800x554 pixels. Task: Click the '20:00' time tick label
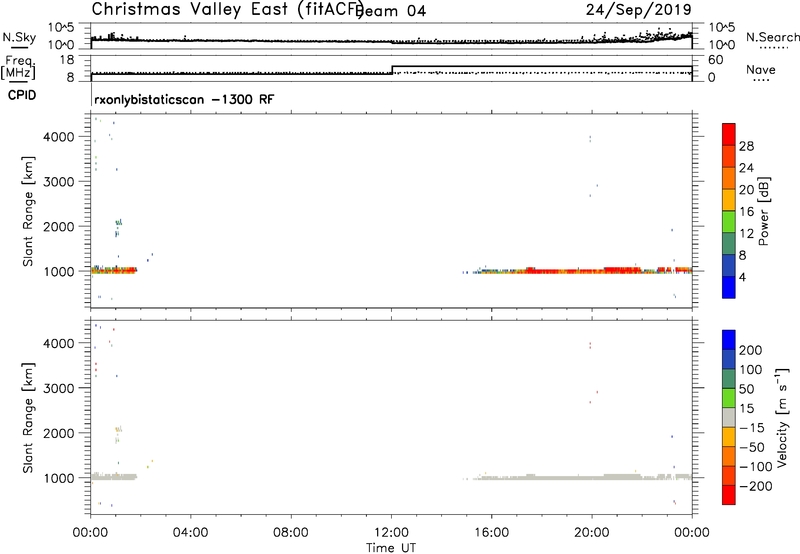592,533
